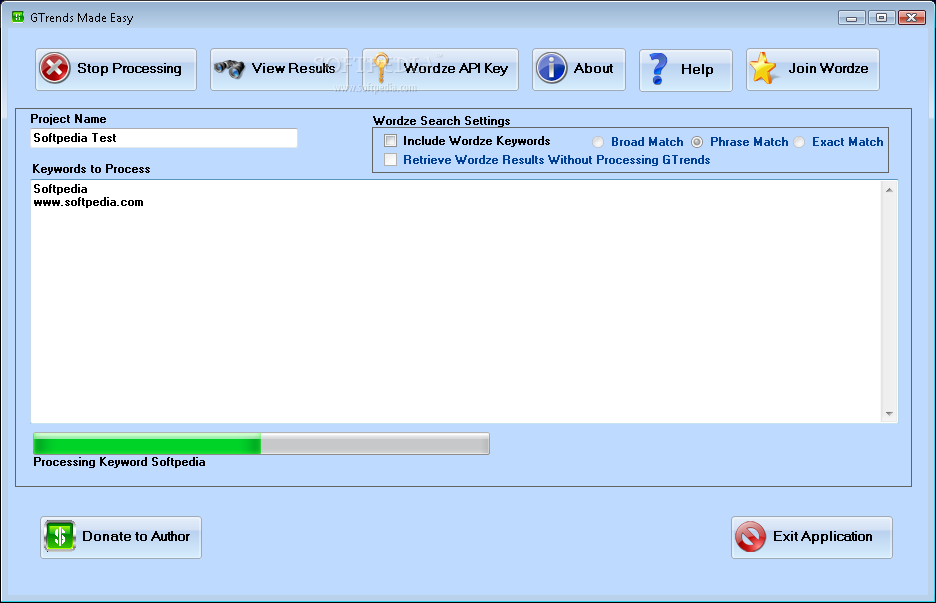Minimize the GTrends Made Easy window
Screen dimensions: 936x603
pyautogui.click(x=852, y=18)
